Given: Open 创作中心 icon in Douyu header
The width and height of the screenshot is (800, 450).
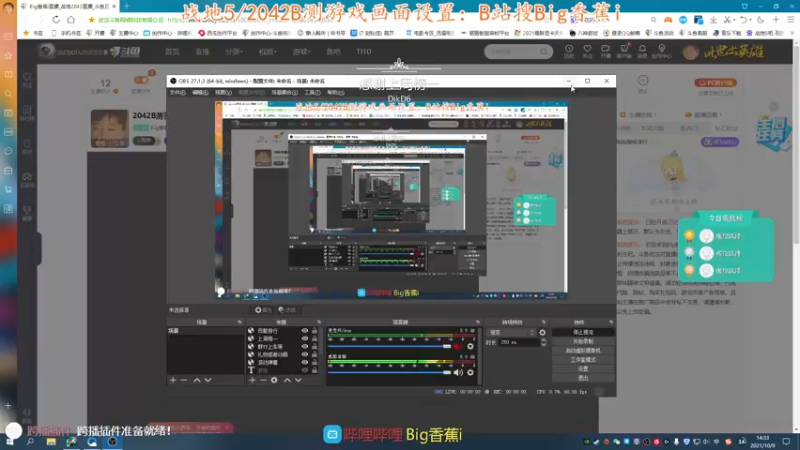Looking at the screenshot, I should 662,51.
